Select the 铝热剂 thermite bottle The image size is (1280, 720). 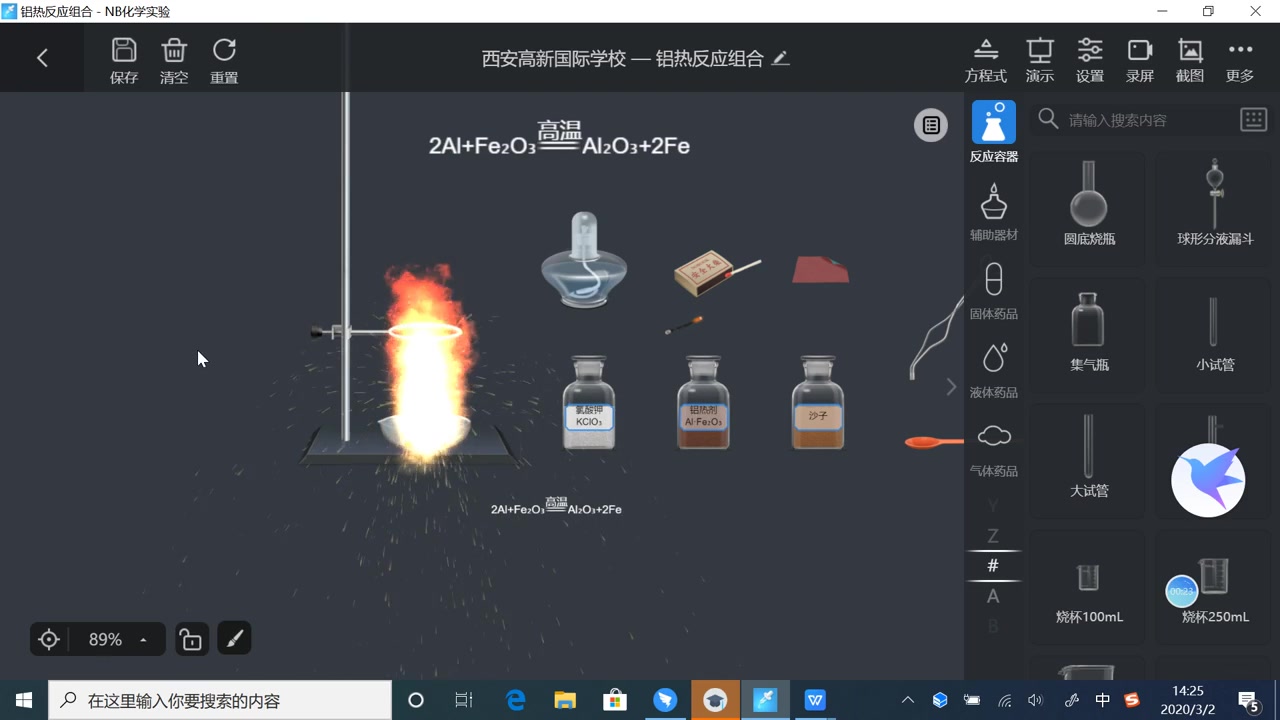pyautogui.click(x=703, y=403)
